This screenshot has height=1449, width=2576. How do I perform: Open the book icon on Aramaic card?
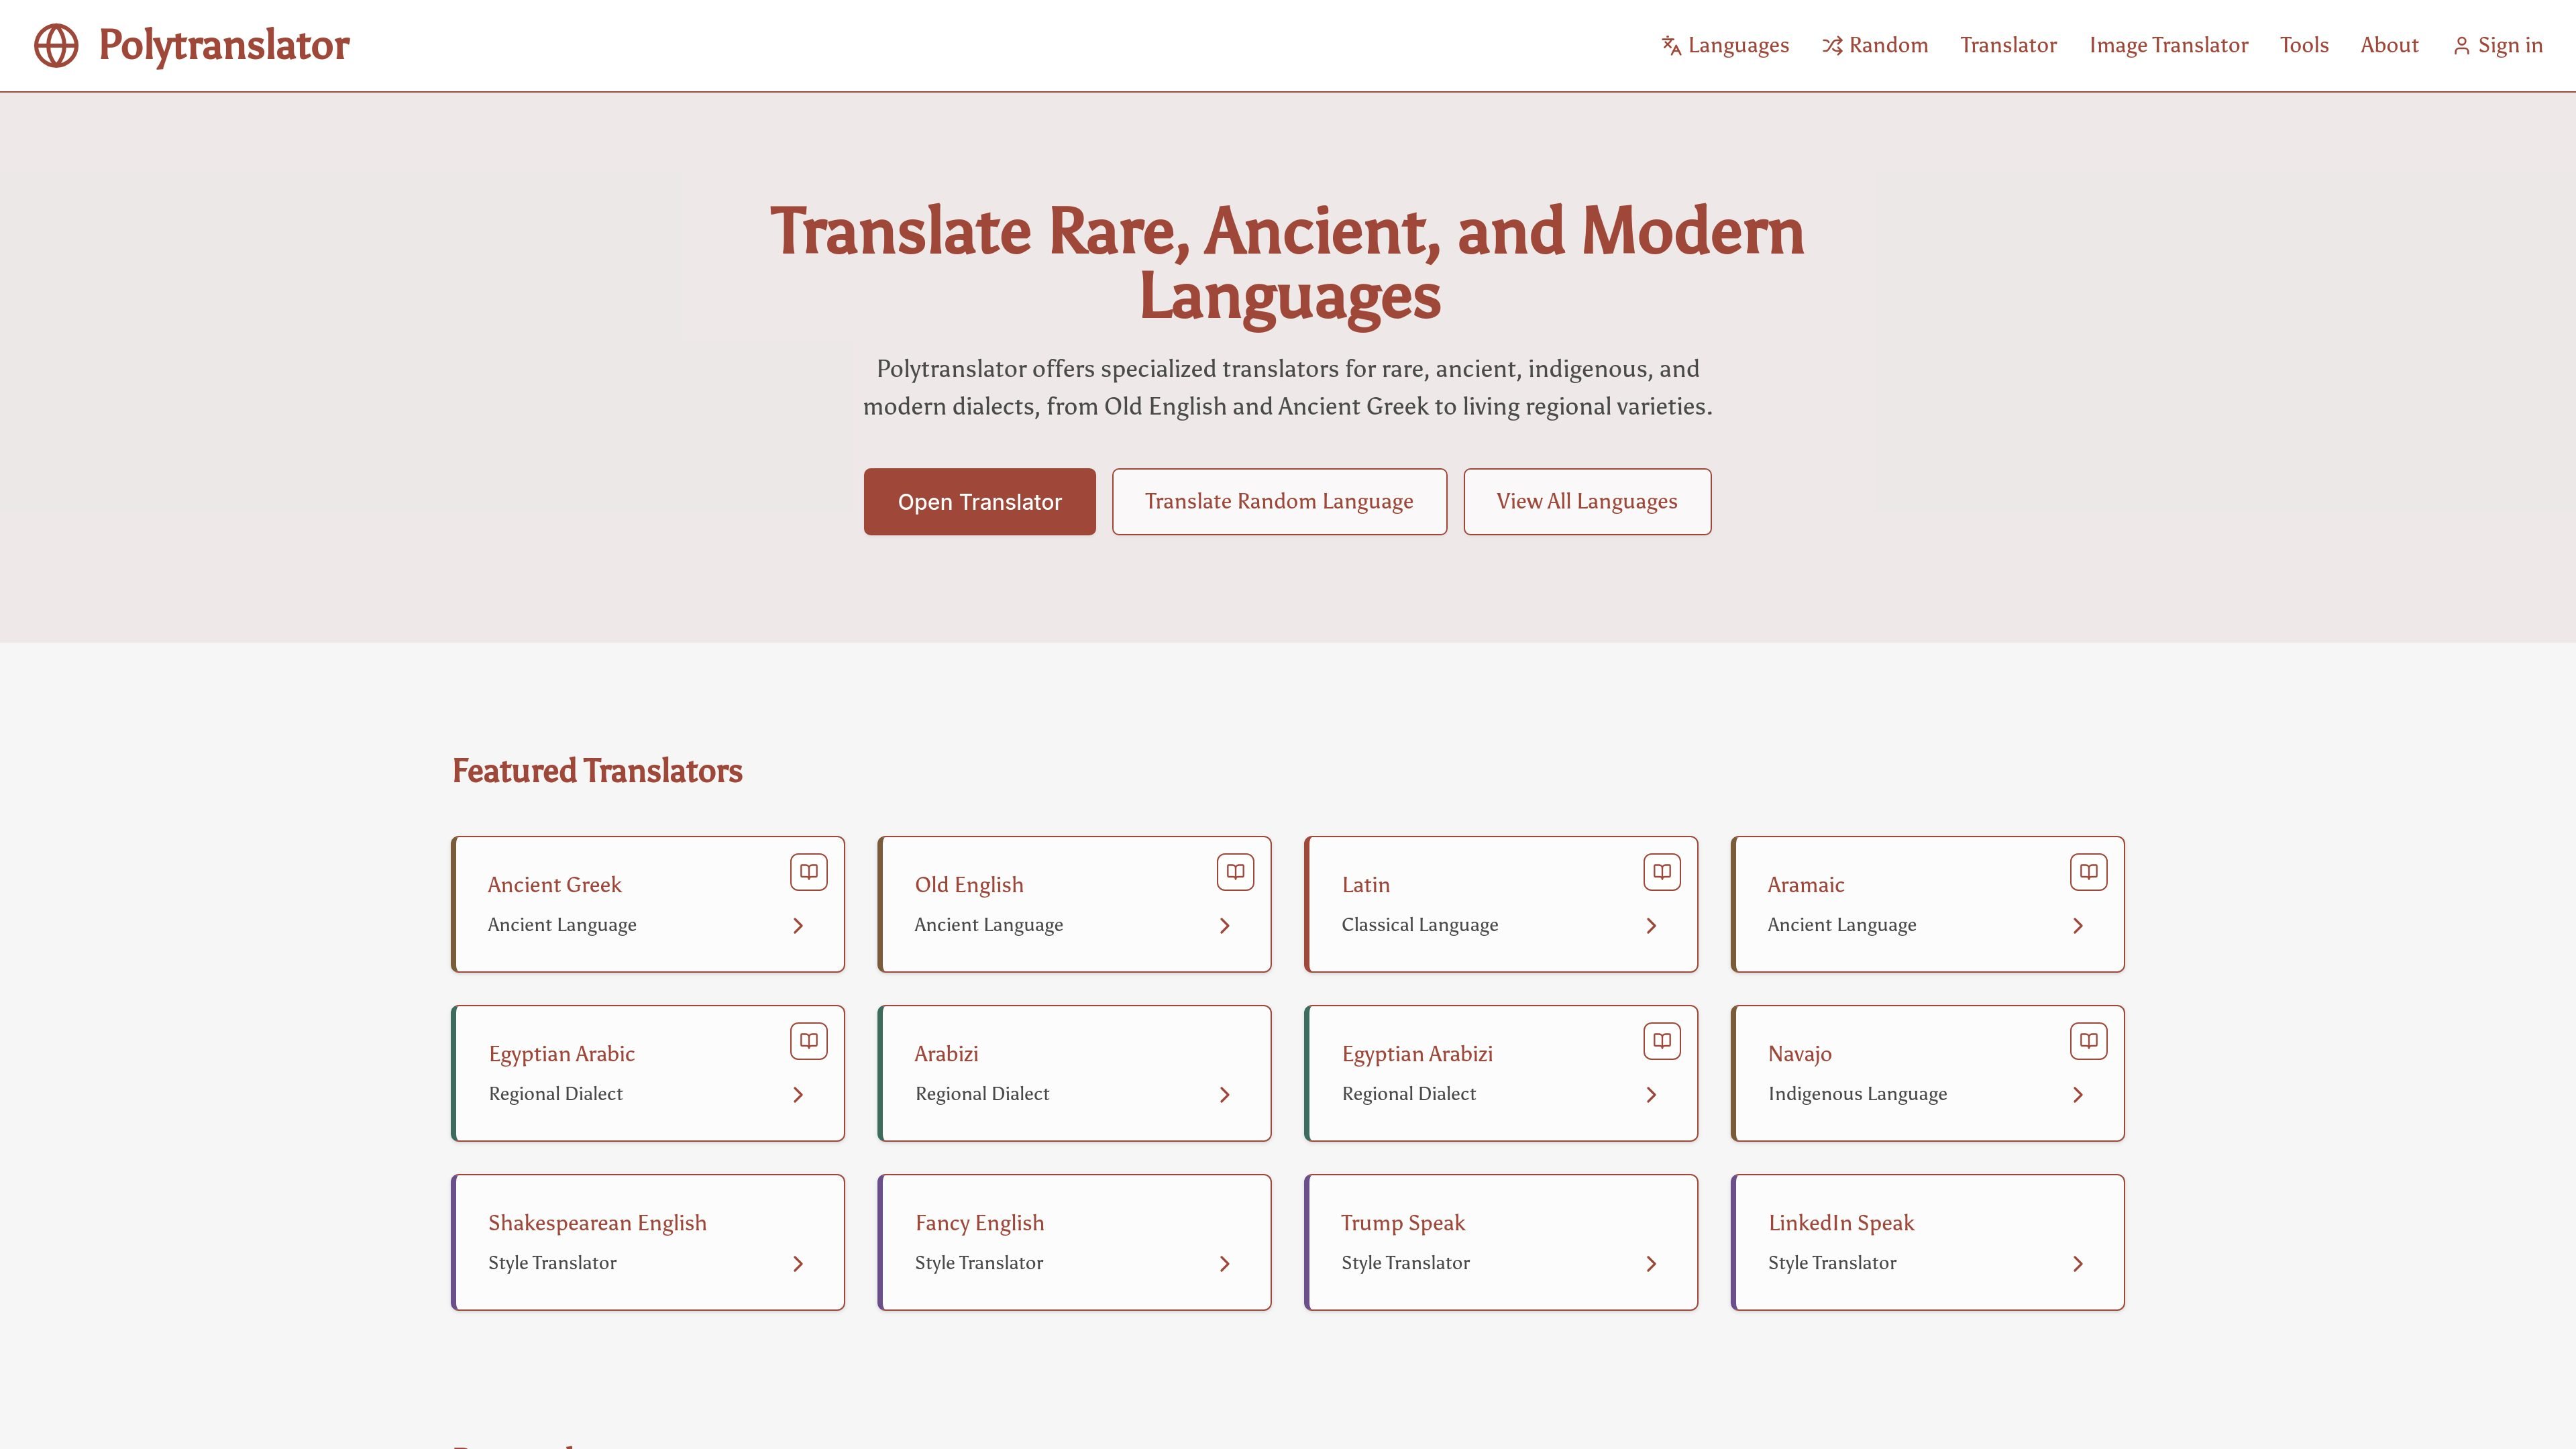2089,872
